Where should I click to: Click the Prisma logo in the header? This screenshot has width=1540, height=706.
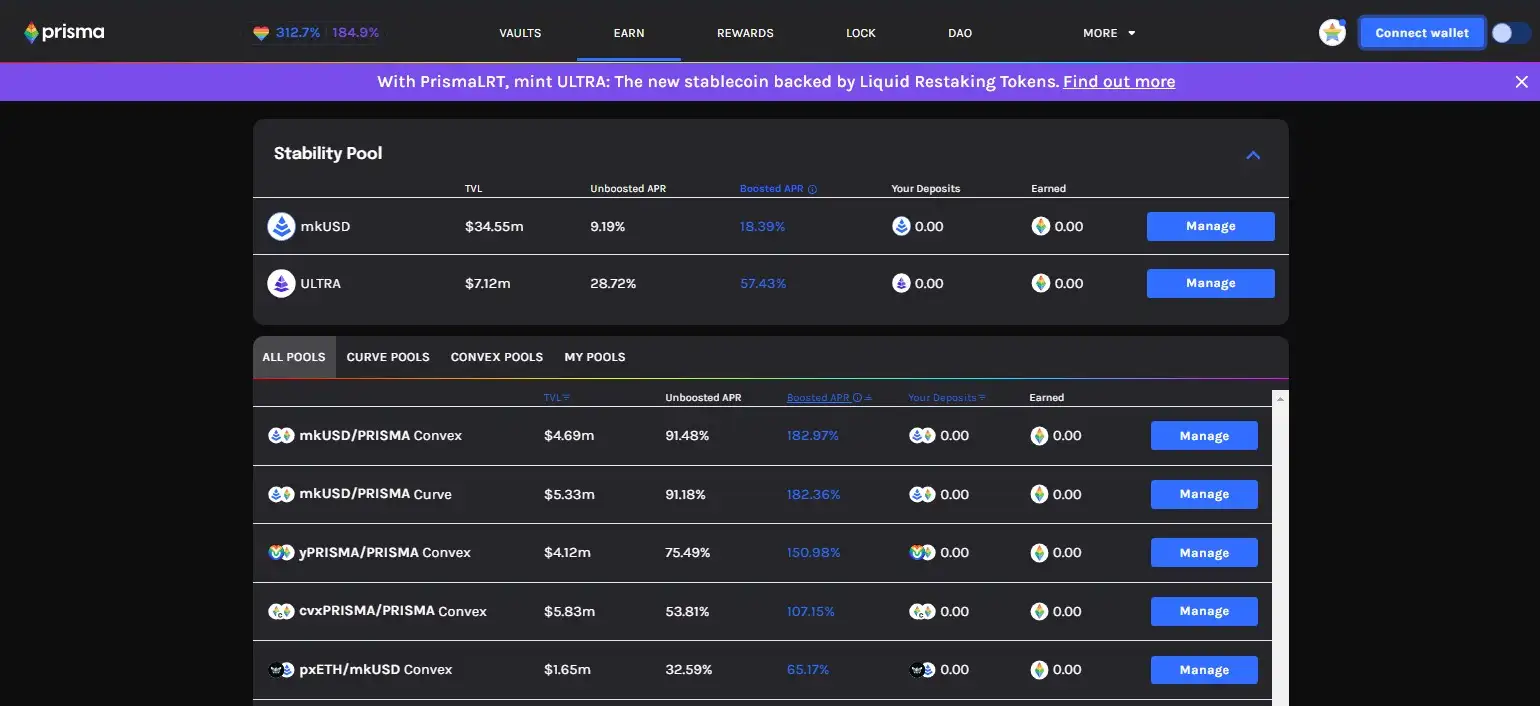click(x=64, y=33)
